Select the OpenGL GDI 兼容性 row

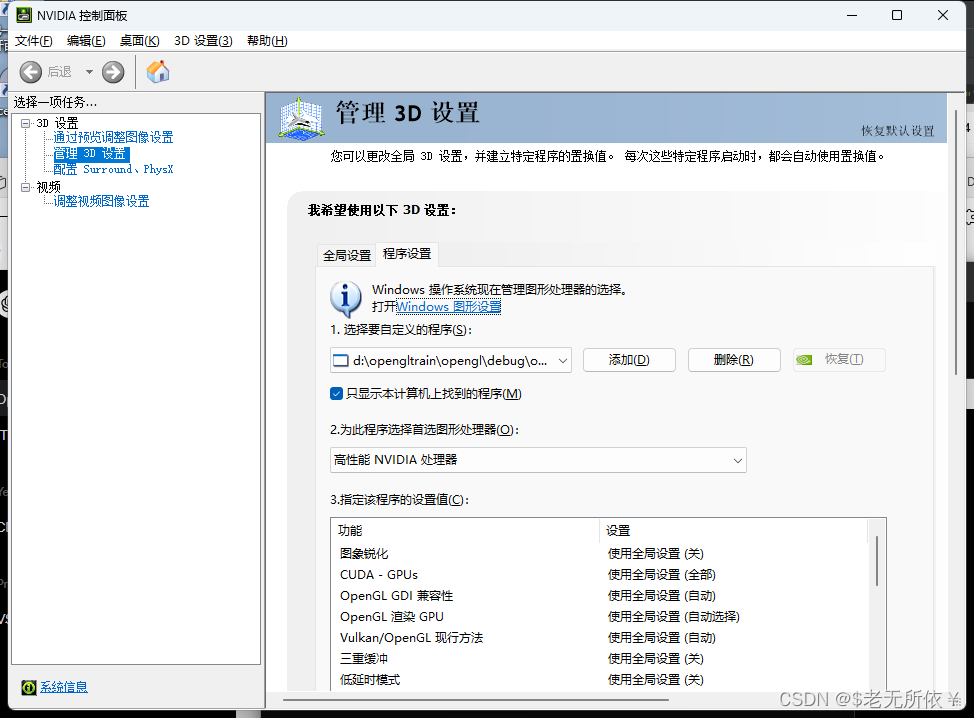[x=599, y=596]
